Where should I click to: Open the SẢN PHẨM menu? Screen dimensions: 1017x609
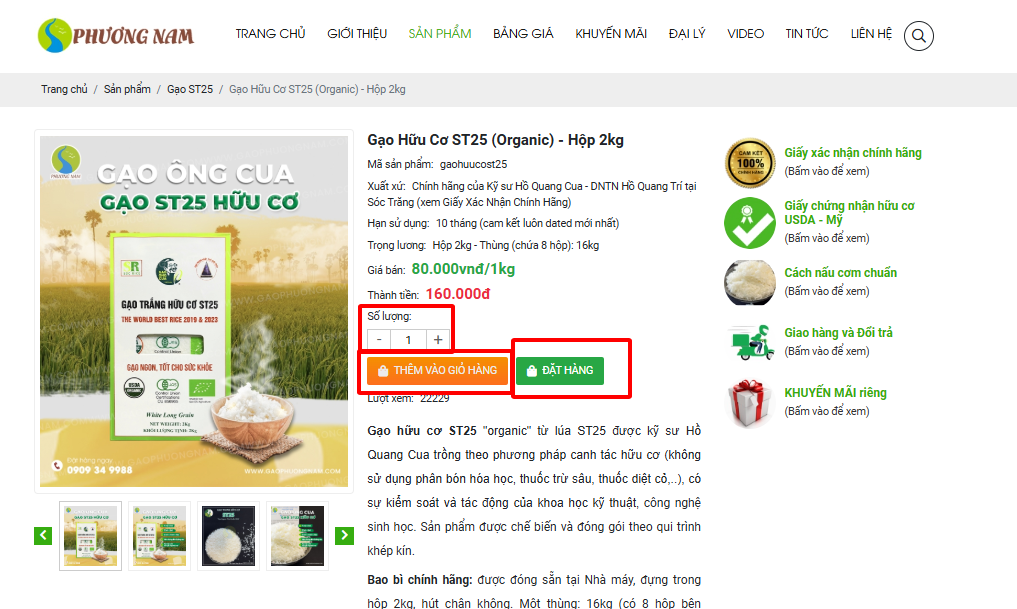440,34
